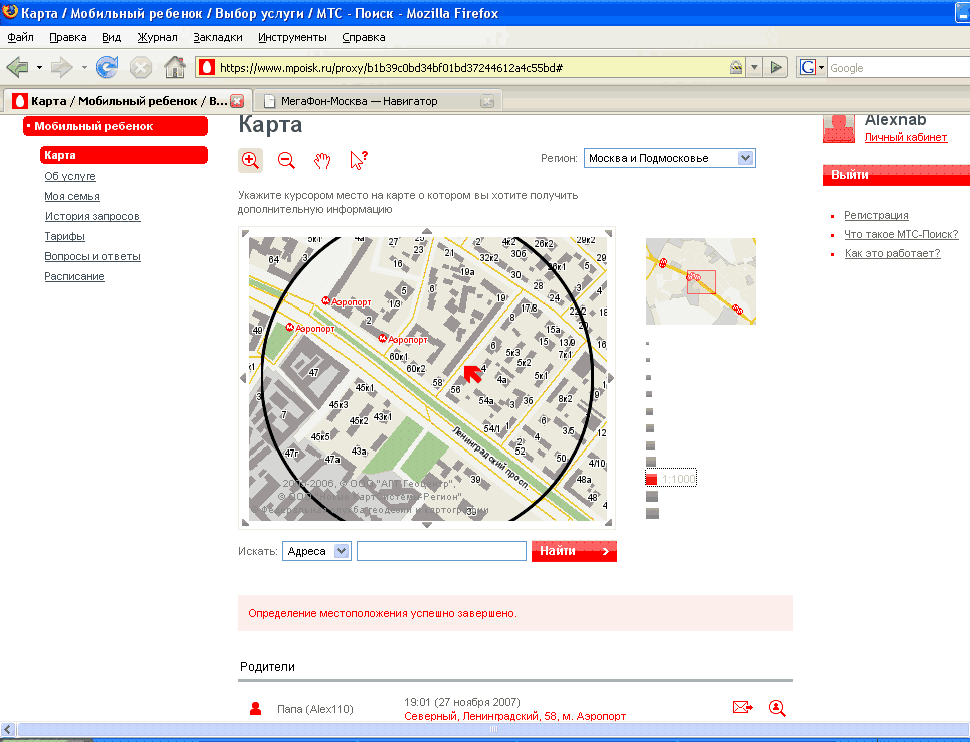The image size is (970, 742).
Task: Pan the map north with top arrow
Action: (427, 231)
